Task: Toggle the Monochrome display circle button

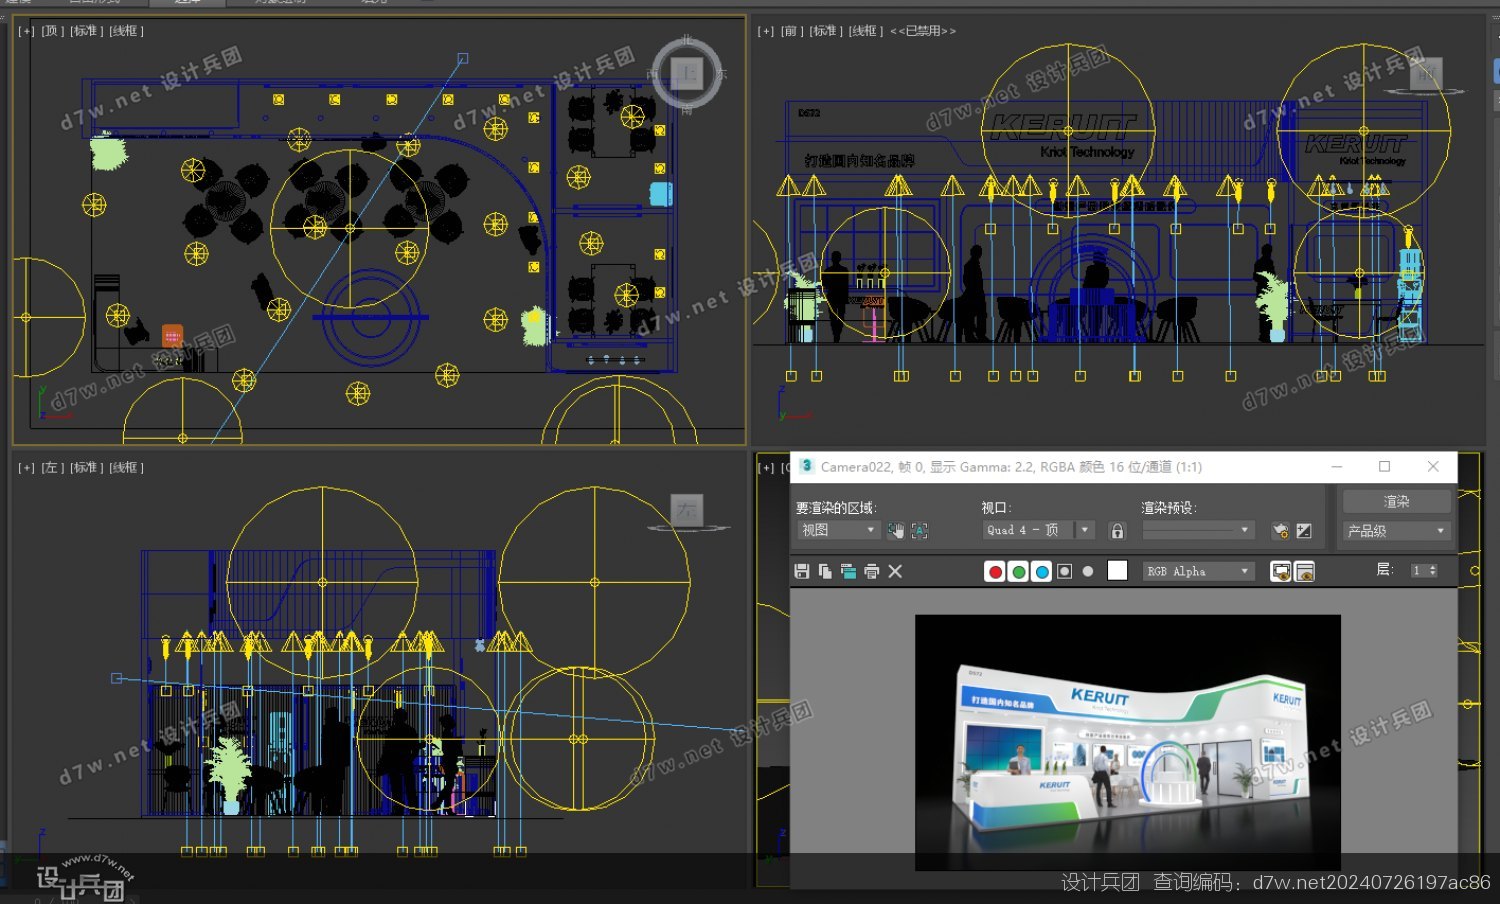Action: click(x=1088, y=571)
